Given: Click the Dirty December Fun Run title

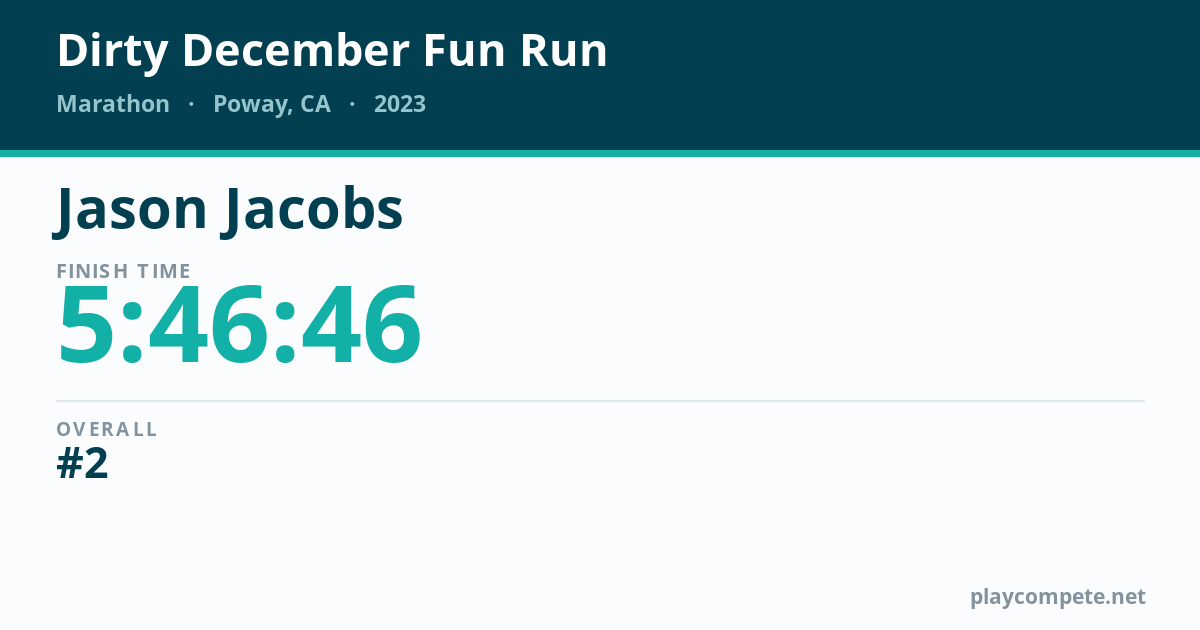Looking at the screenshot, I should pyautogui.click(x=332, y=51).
